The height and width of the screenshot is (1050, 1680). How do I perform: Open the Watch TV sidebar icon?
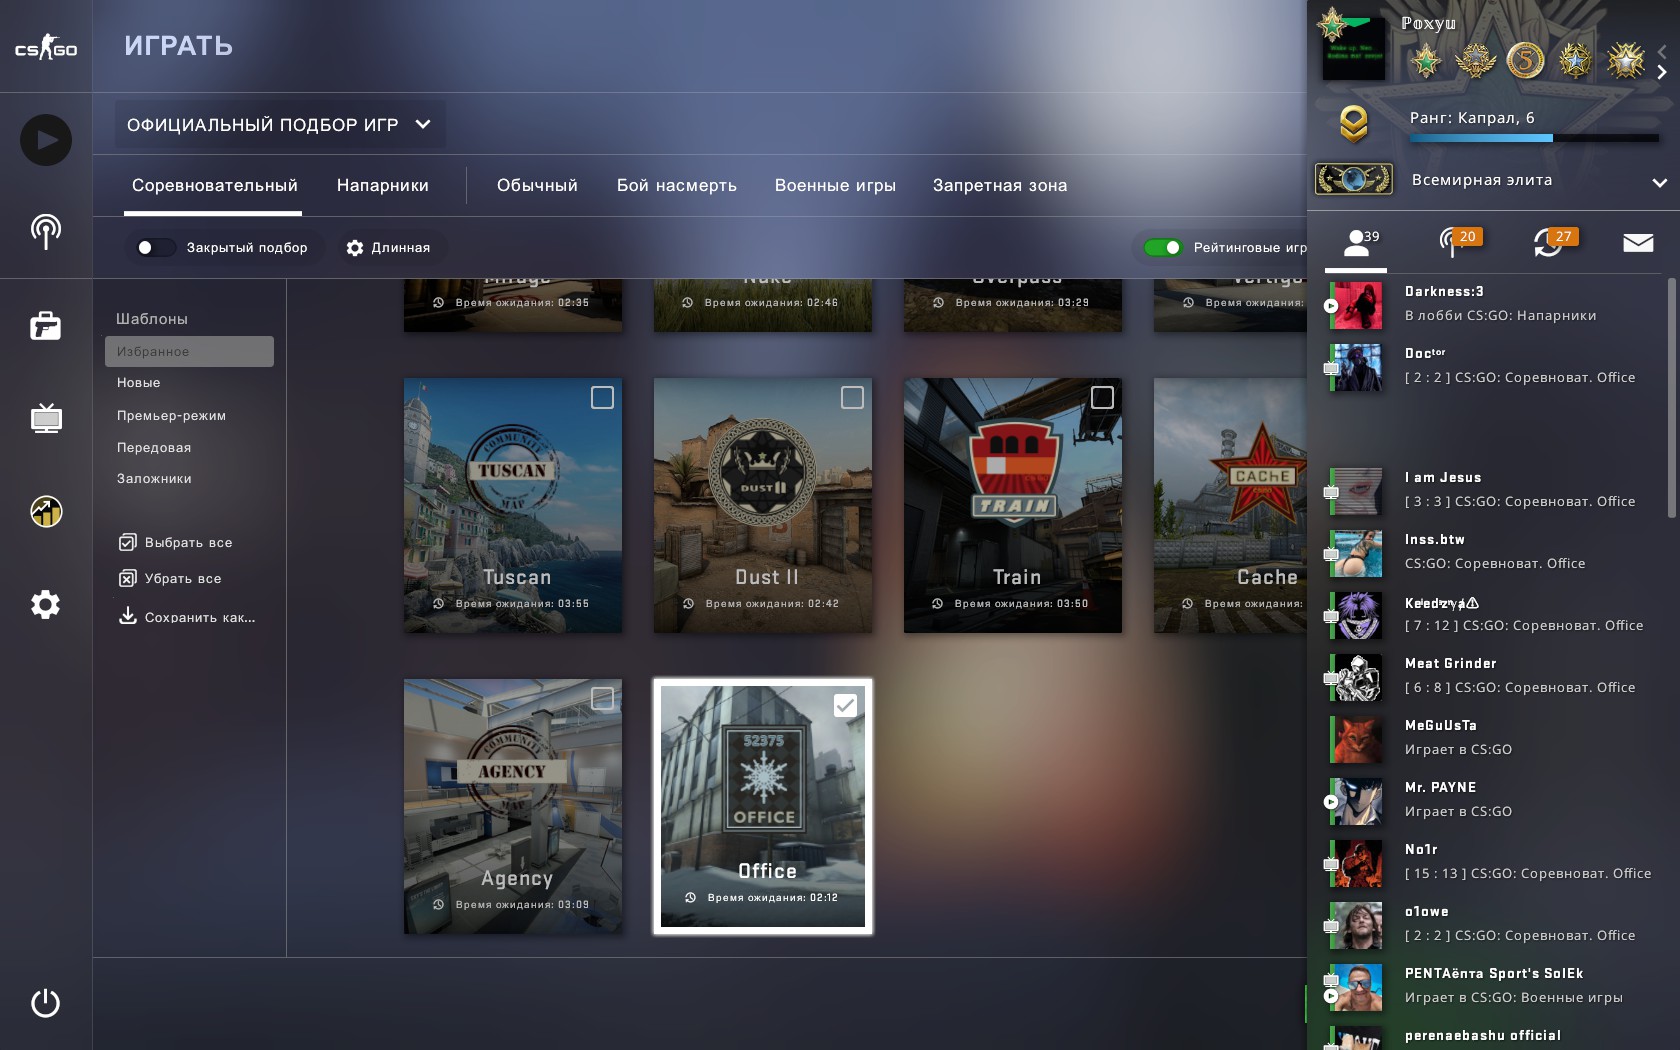pos(46,418)
